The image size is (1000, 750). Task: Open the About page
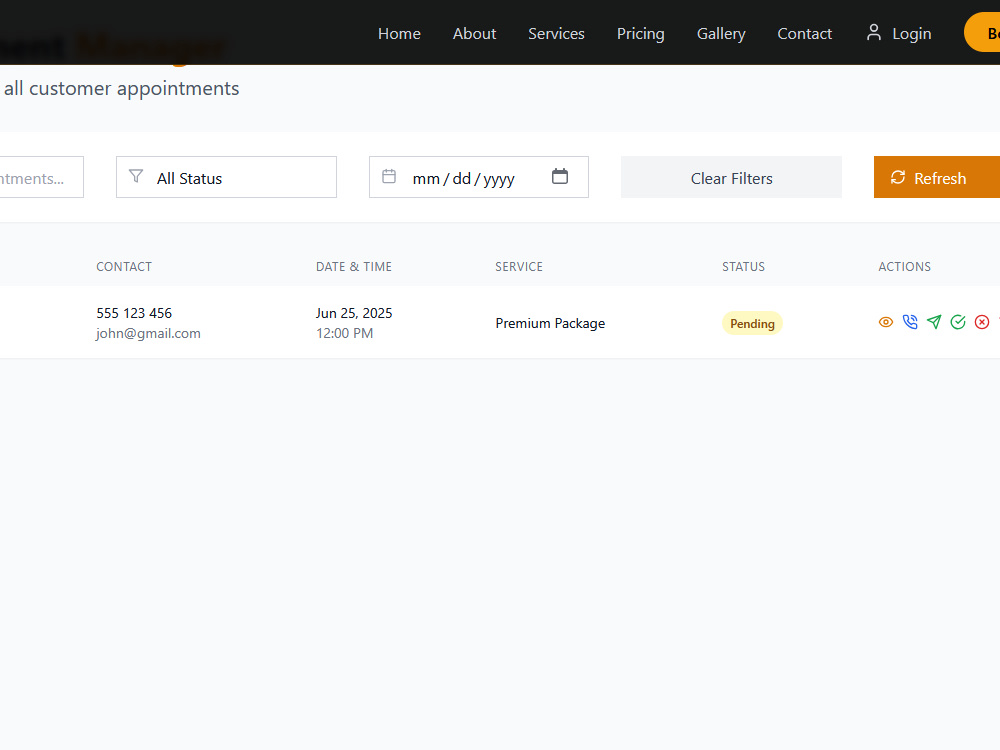[x=474, y=33]
